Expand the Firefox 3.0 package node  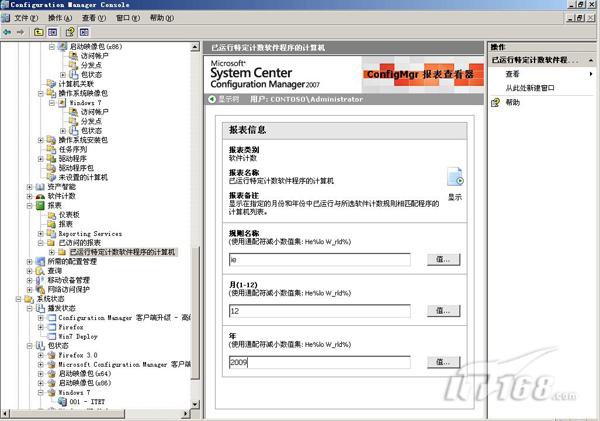coord(41,355)
